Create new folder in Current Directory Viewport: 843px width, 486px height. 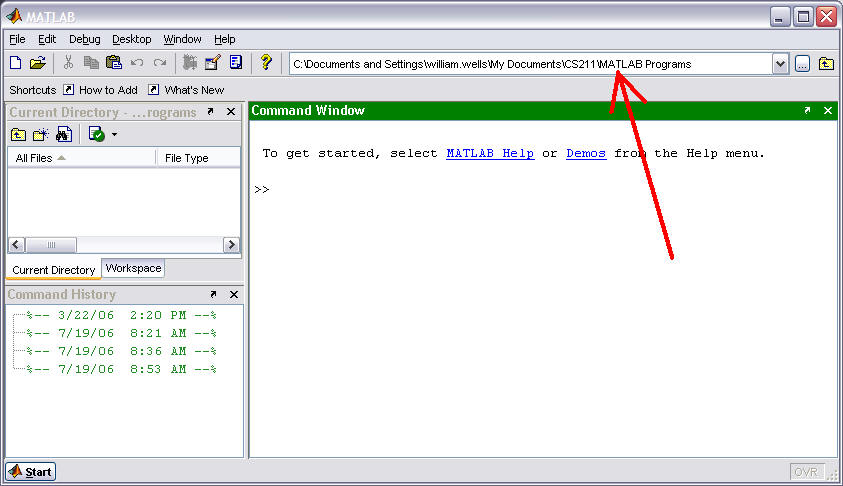pyautogui.click(x=41, y=134)
